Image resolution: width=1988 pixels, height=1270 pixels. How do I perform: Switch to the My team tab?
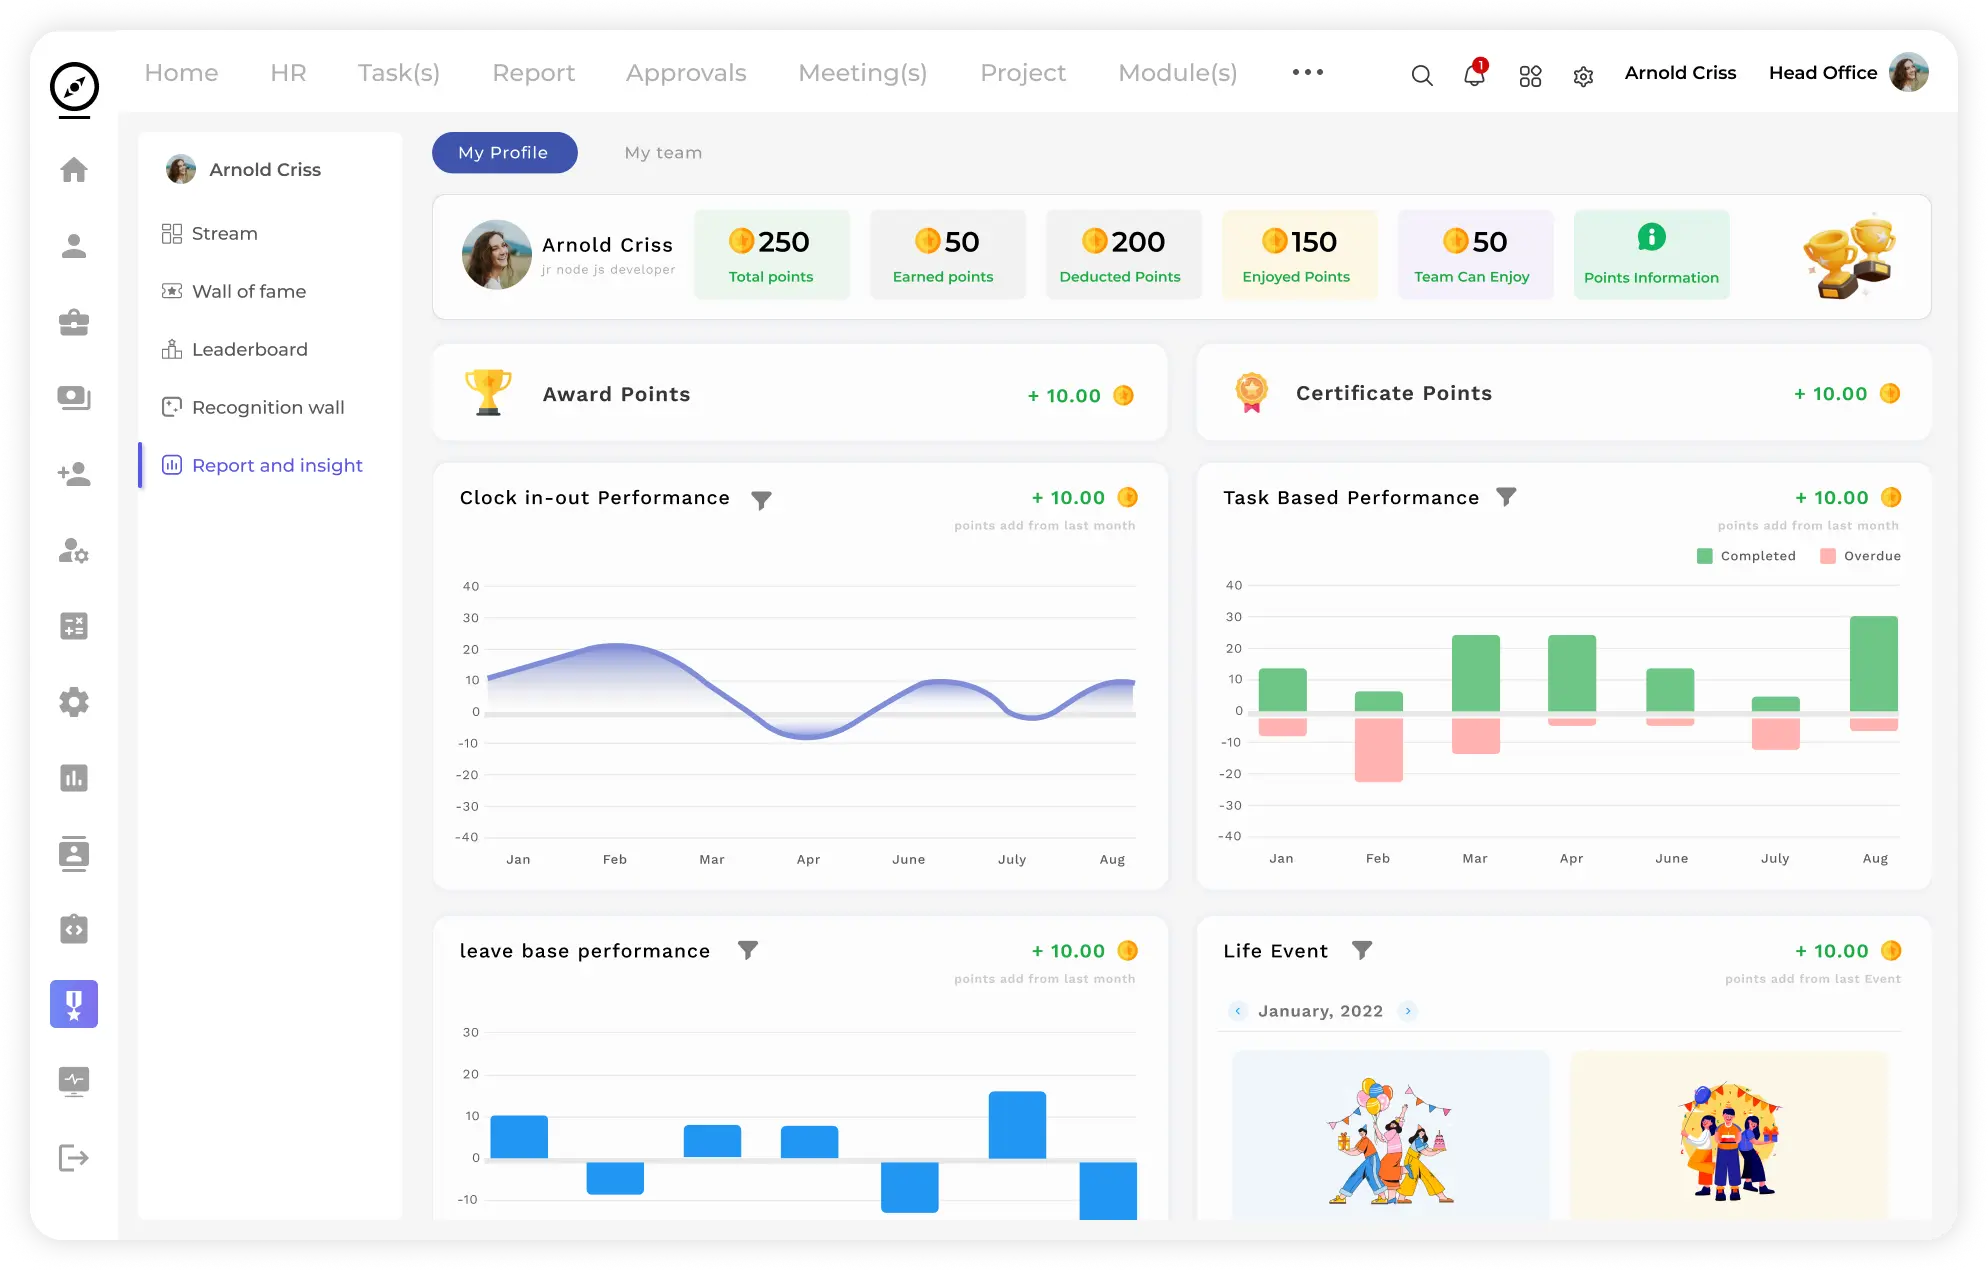(x=663, y=152)
